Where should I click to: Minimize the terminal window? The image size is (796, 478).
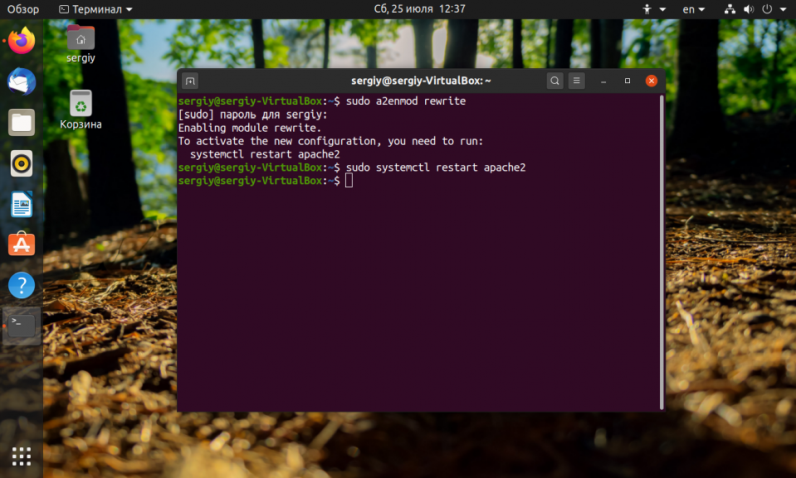coord(604,81)
